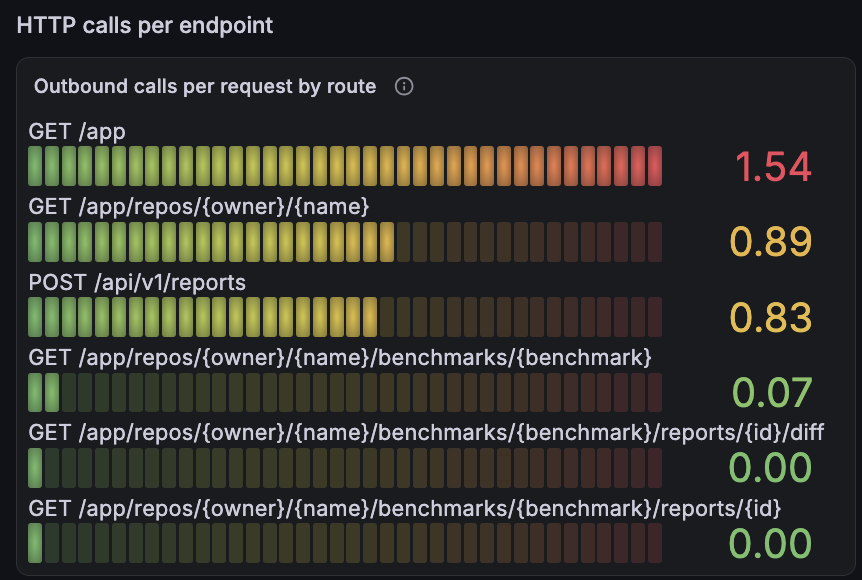Click the bar gauge for POST /api/v1/reports
This screenshot has height=580, width=862.
tap(345, 317)
